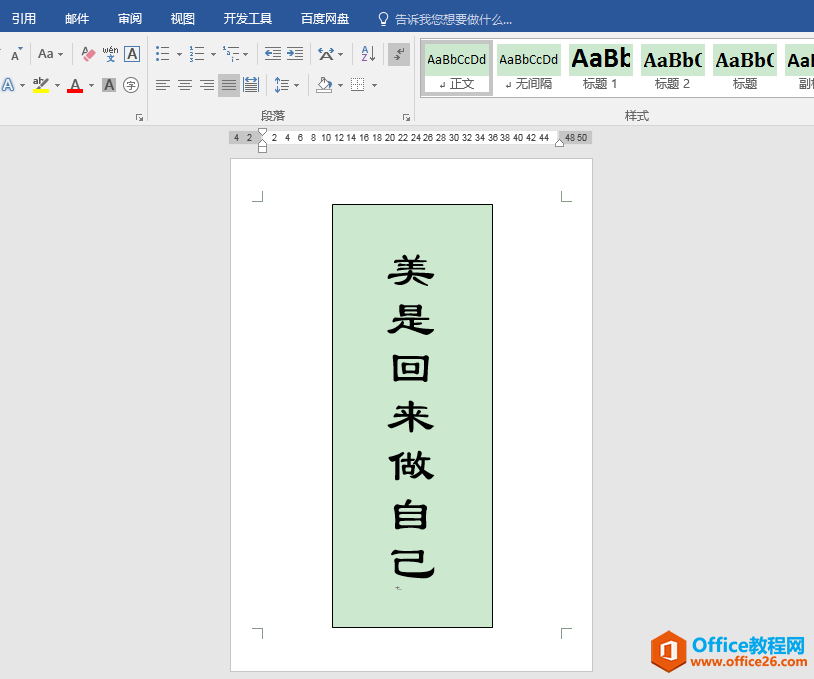Insert an enclosed character (字 in circle)
This screenshot has height=679, width=814.
[131, 86]
